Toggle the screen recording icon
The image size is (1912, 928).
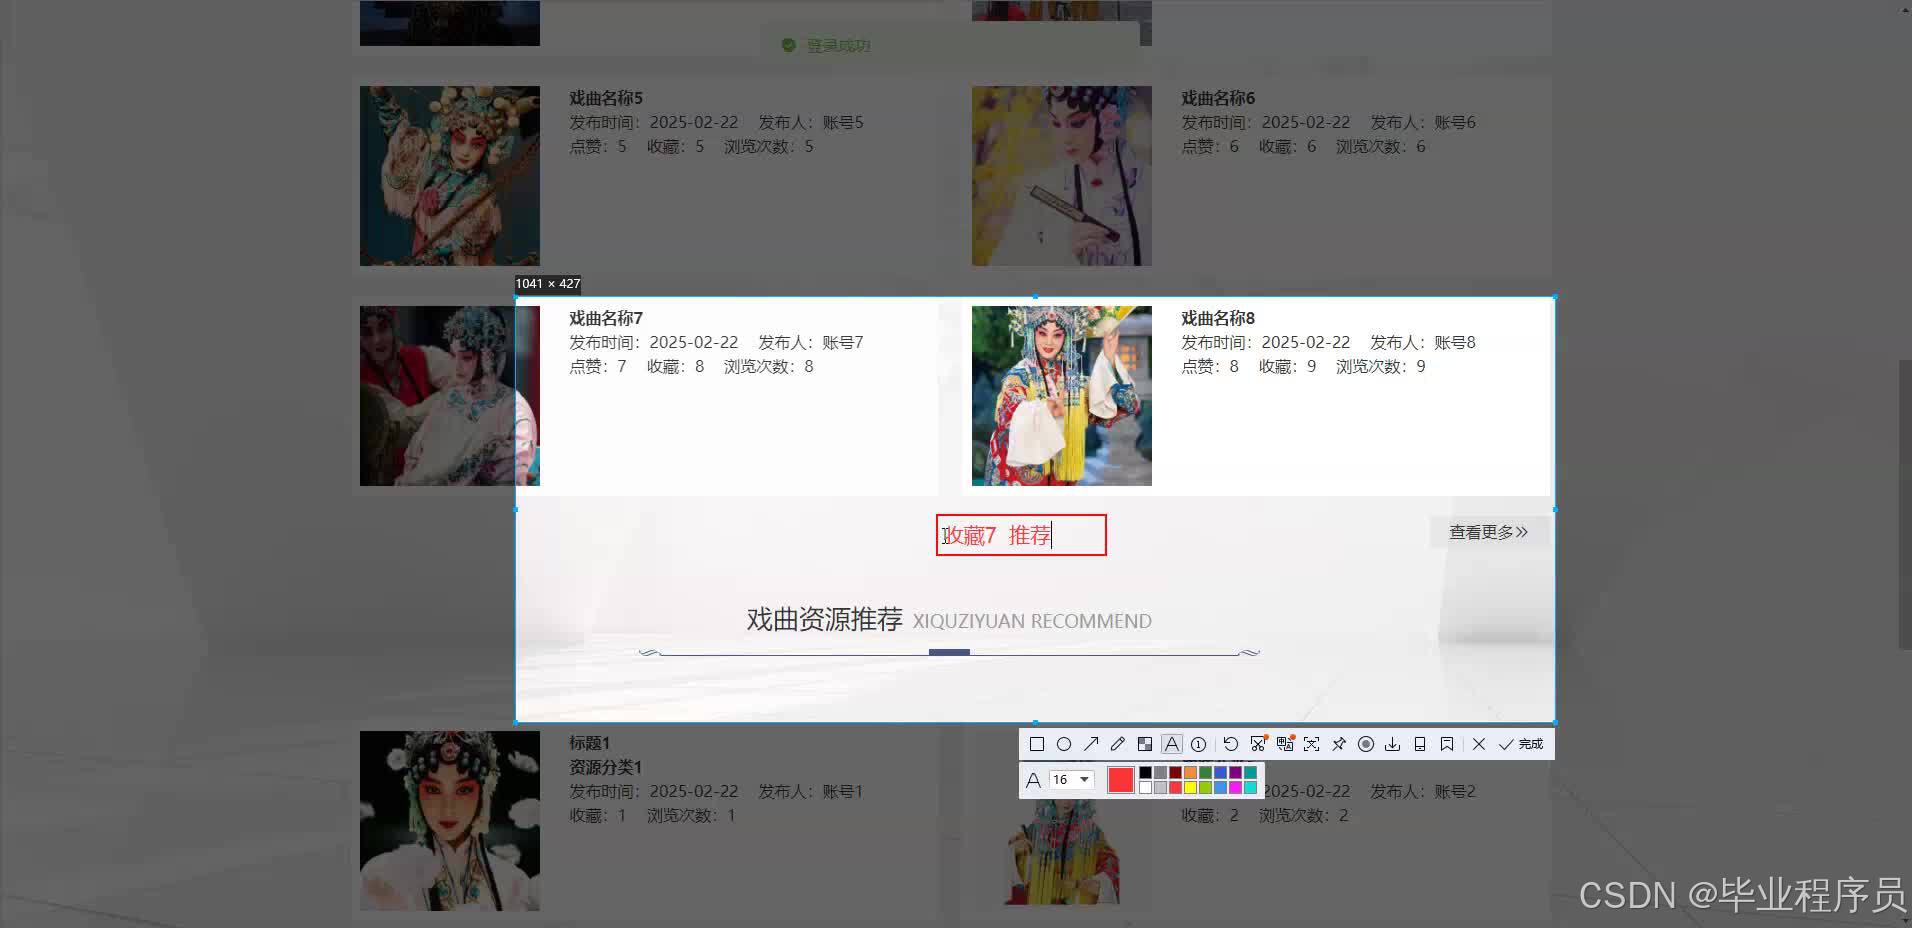point(1367,744)
